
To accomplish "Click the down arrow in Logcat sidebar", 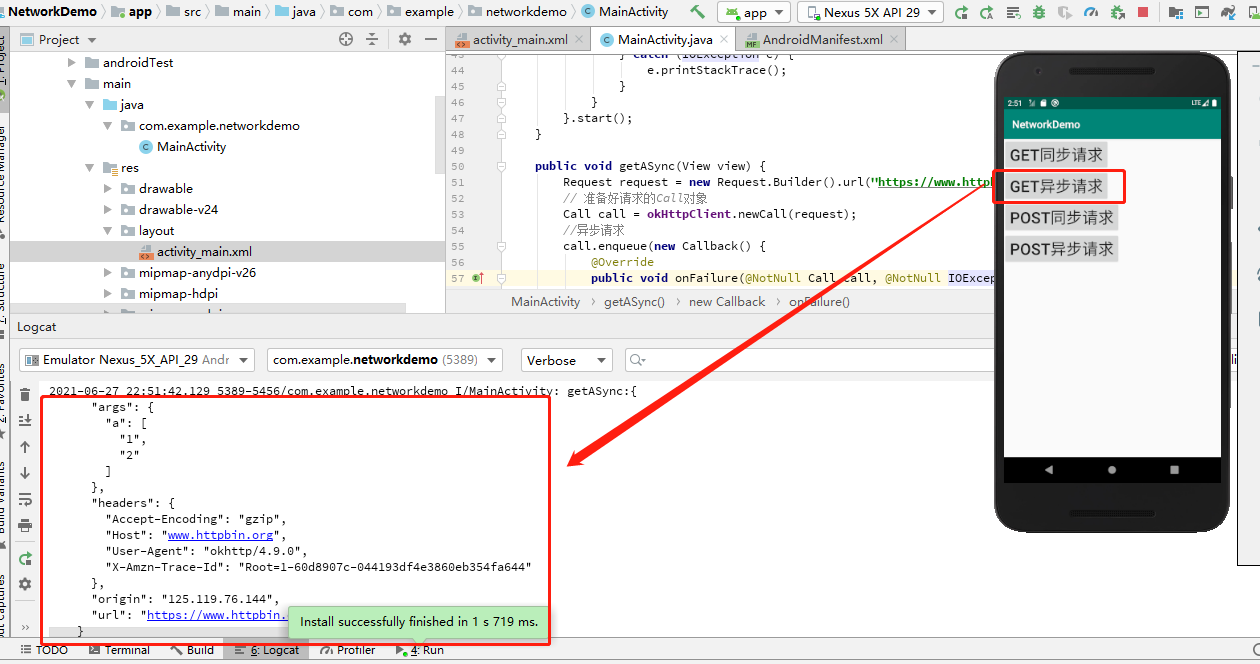I will click(25, 473).
